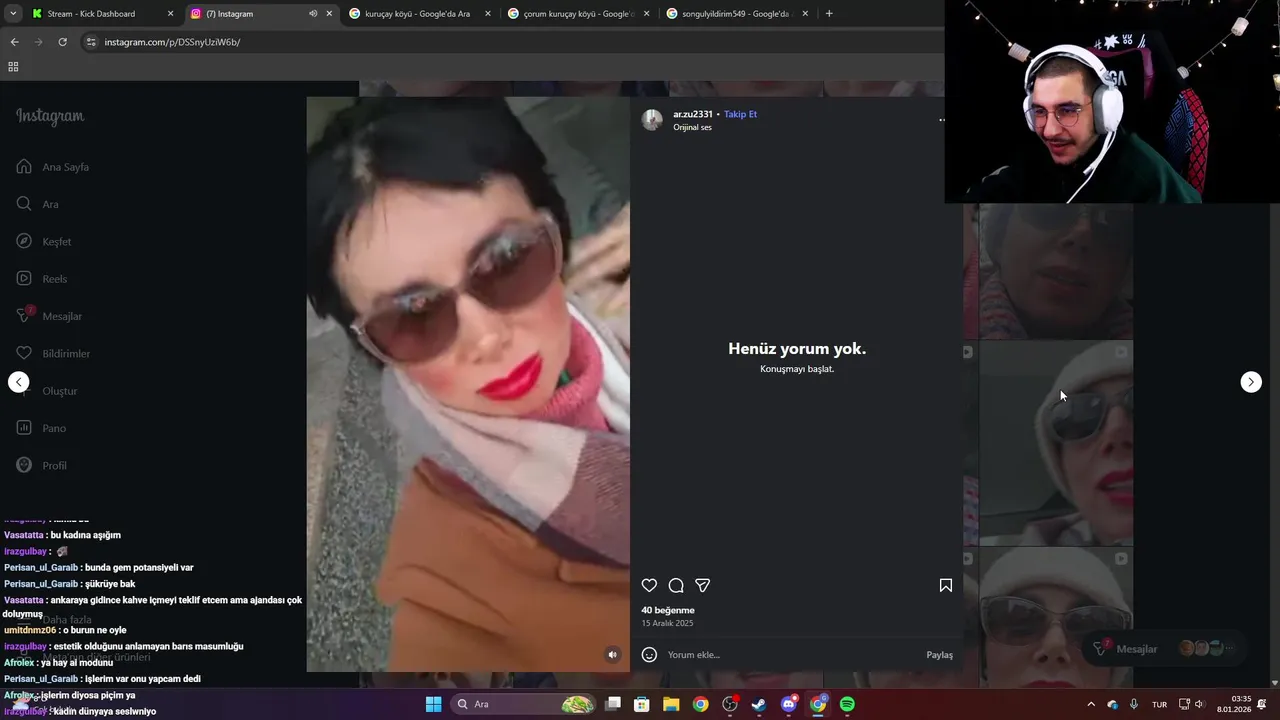The width and height of the screenshot is (1280, 720).
Task: Click the Yorum ekle comment field
Action: pyautogui.click(x=790, y=655)
